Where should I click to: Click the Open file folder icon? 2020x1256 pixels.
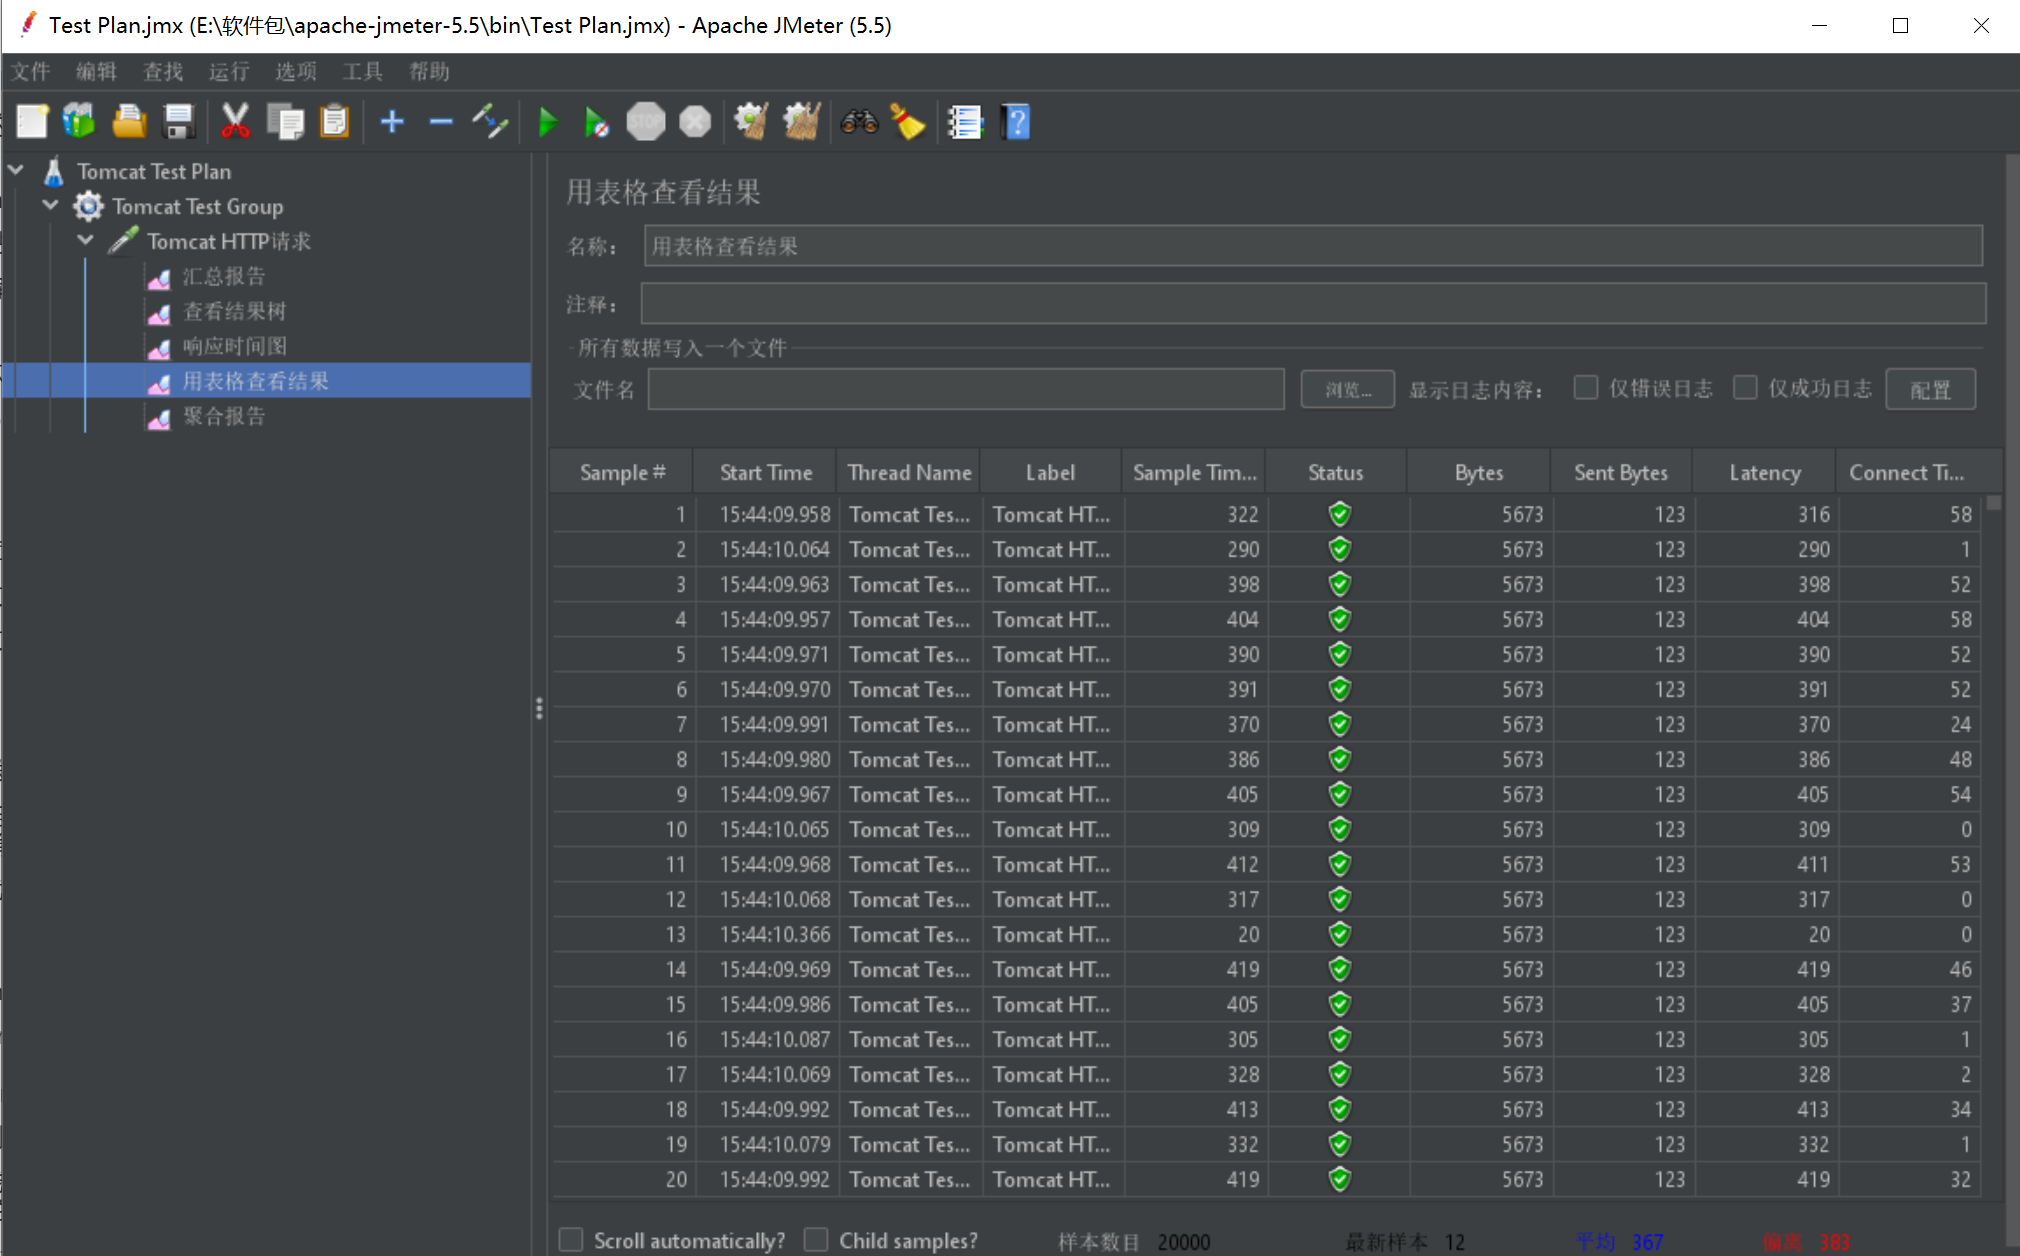[x=129, y=122]
